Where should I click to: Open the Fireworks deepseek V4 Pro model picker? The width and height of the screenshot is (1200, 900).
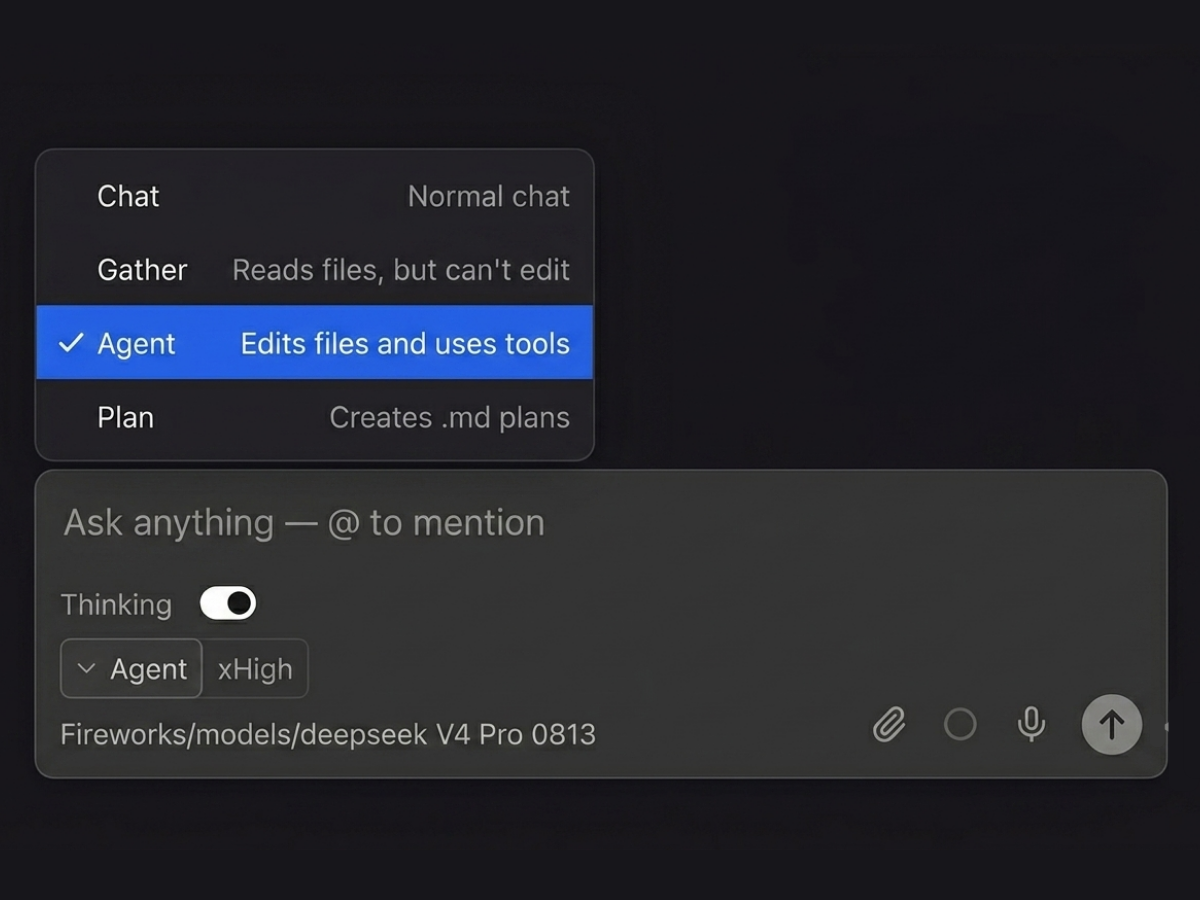[328, 734]
